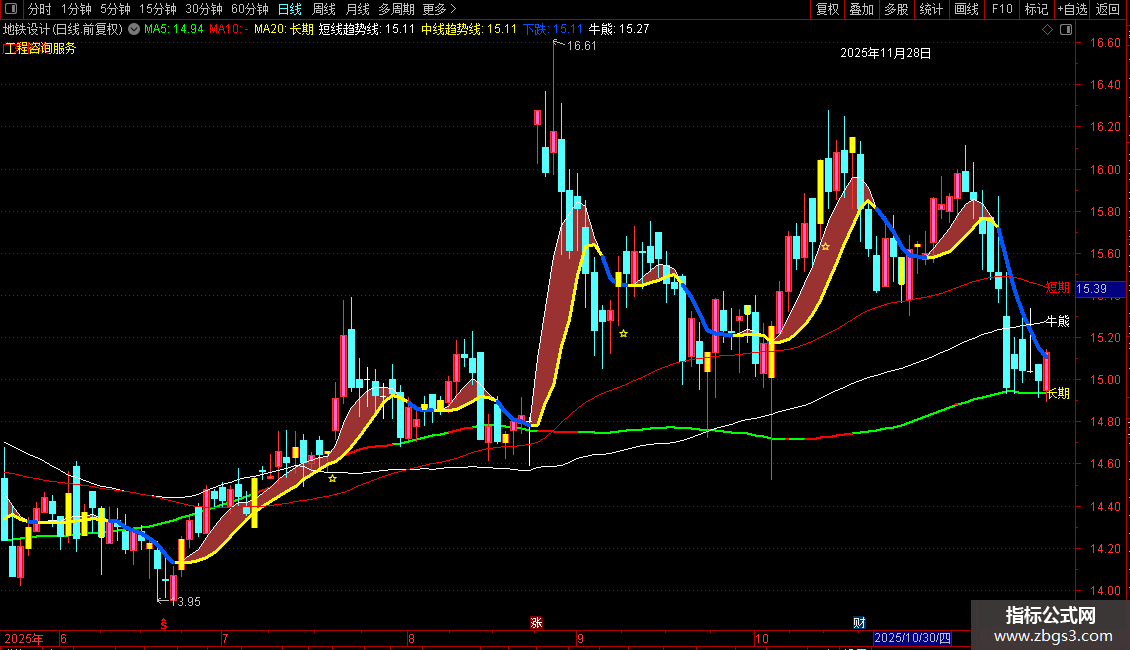Click 中线趋势线: 15.11 indicator text
This screenshot has height=650, width=1130.
coord(469,29)
